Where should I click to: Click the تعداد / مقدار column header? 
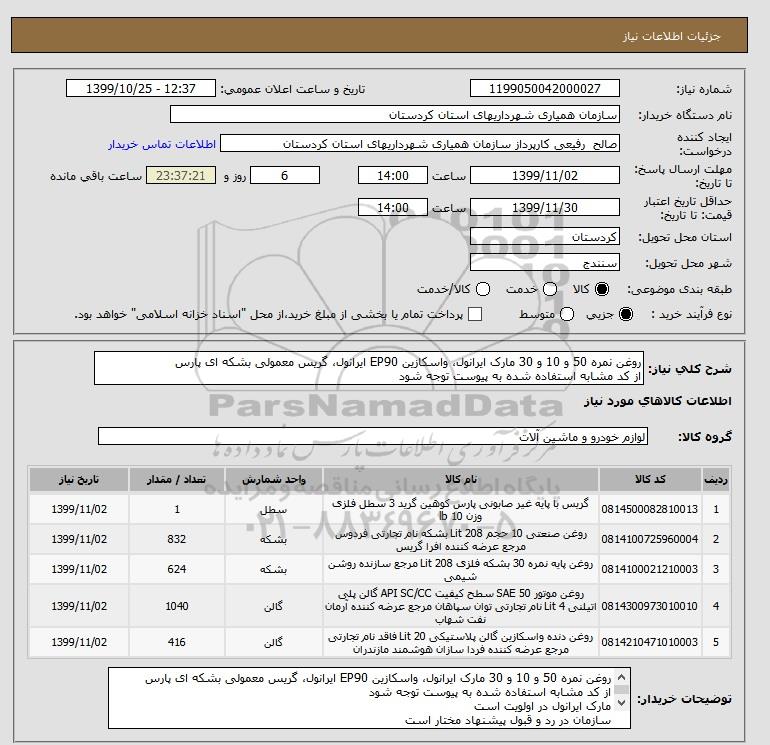[177, 479]
